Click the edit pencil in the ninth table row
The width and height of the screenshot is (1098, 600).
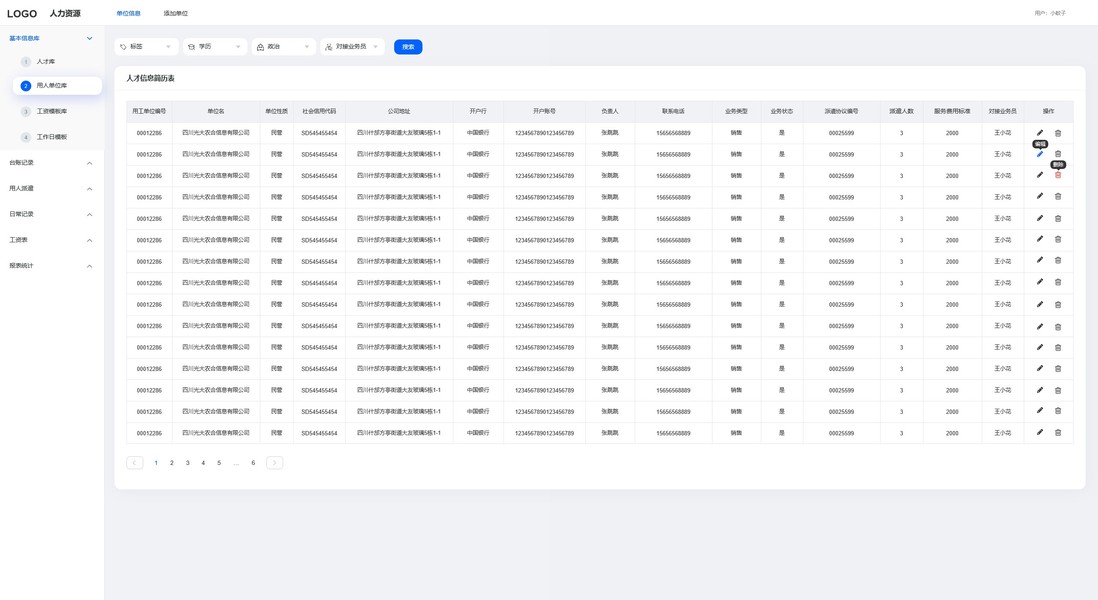(x=1040, y=305)
